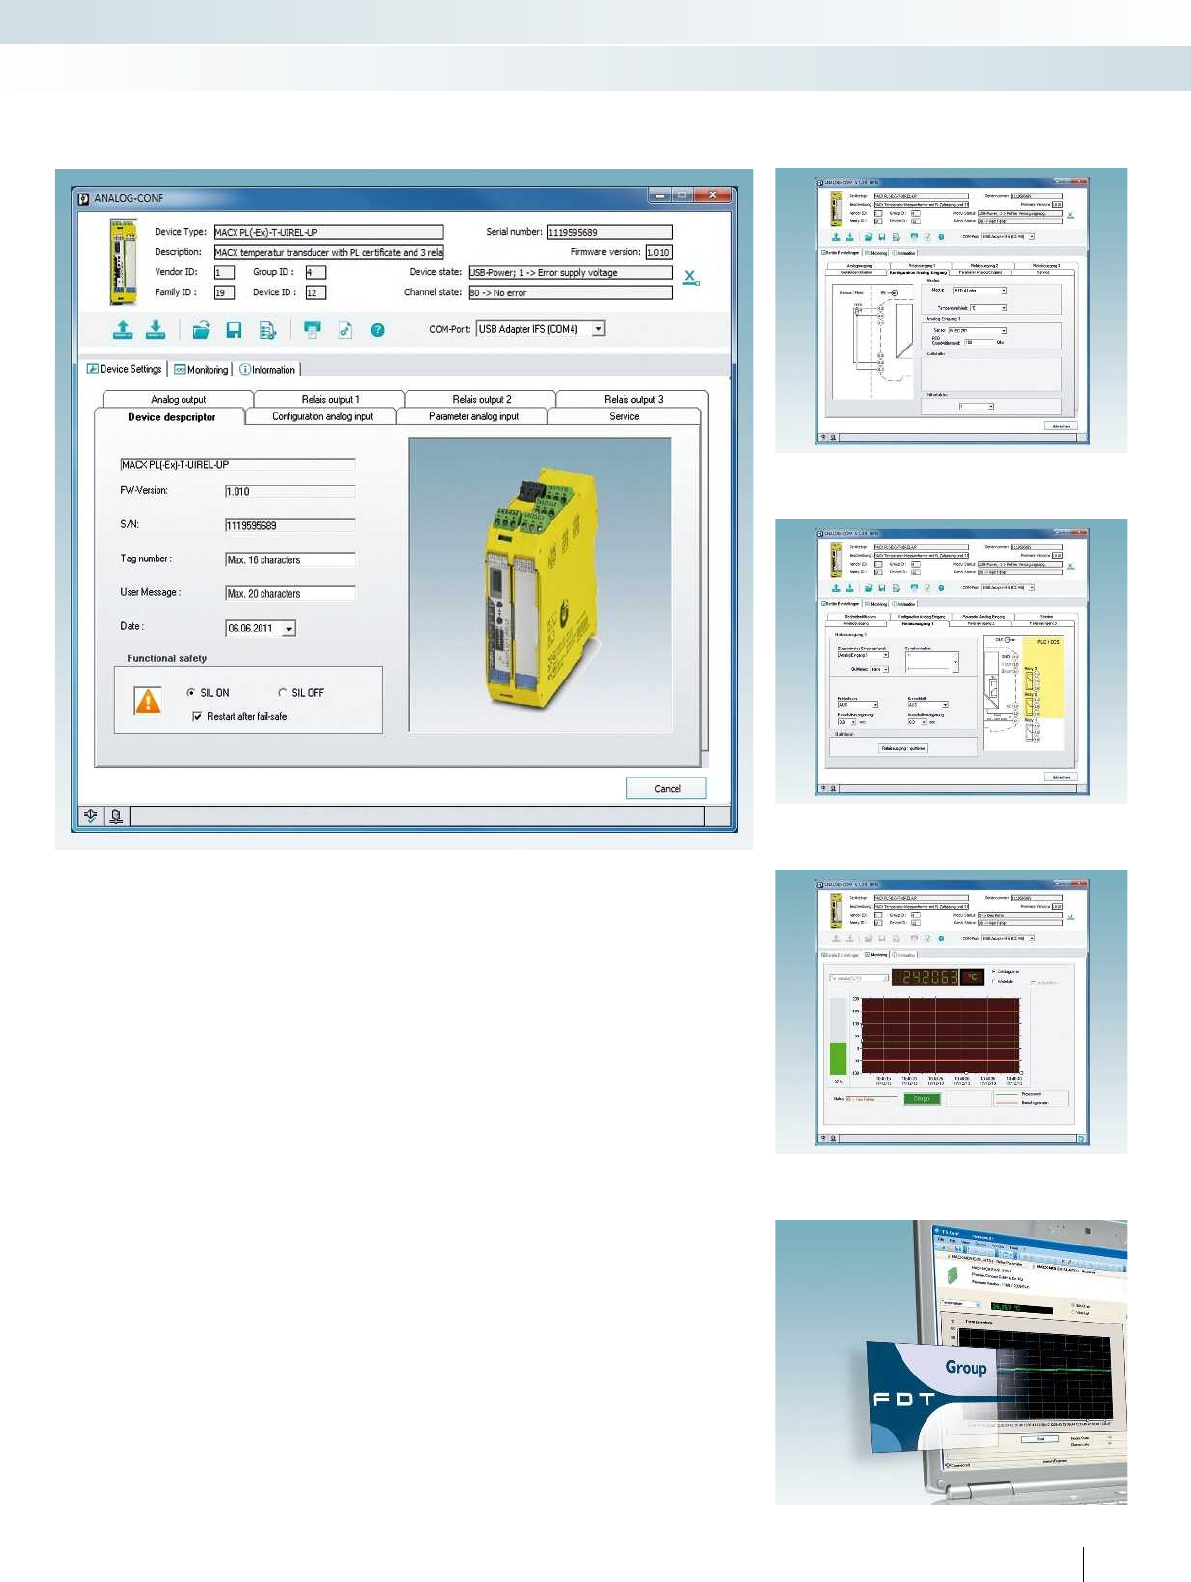Click the Device ID field

[x=315, y=293]
